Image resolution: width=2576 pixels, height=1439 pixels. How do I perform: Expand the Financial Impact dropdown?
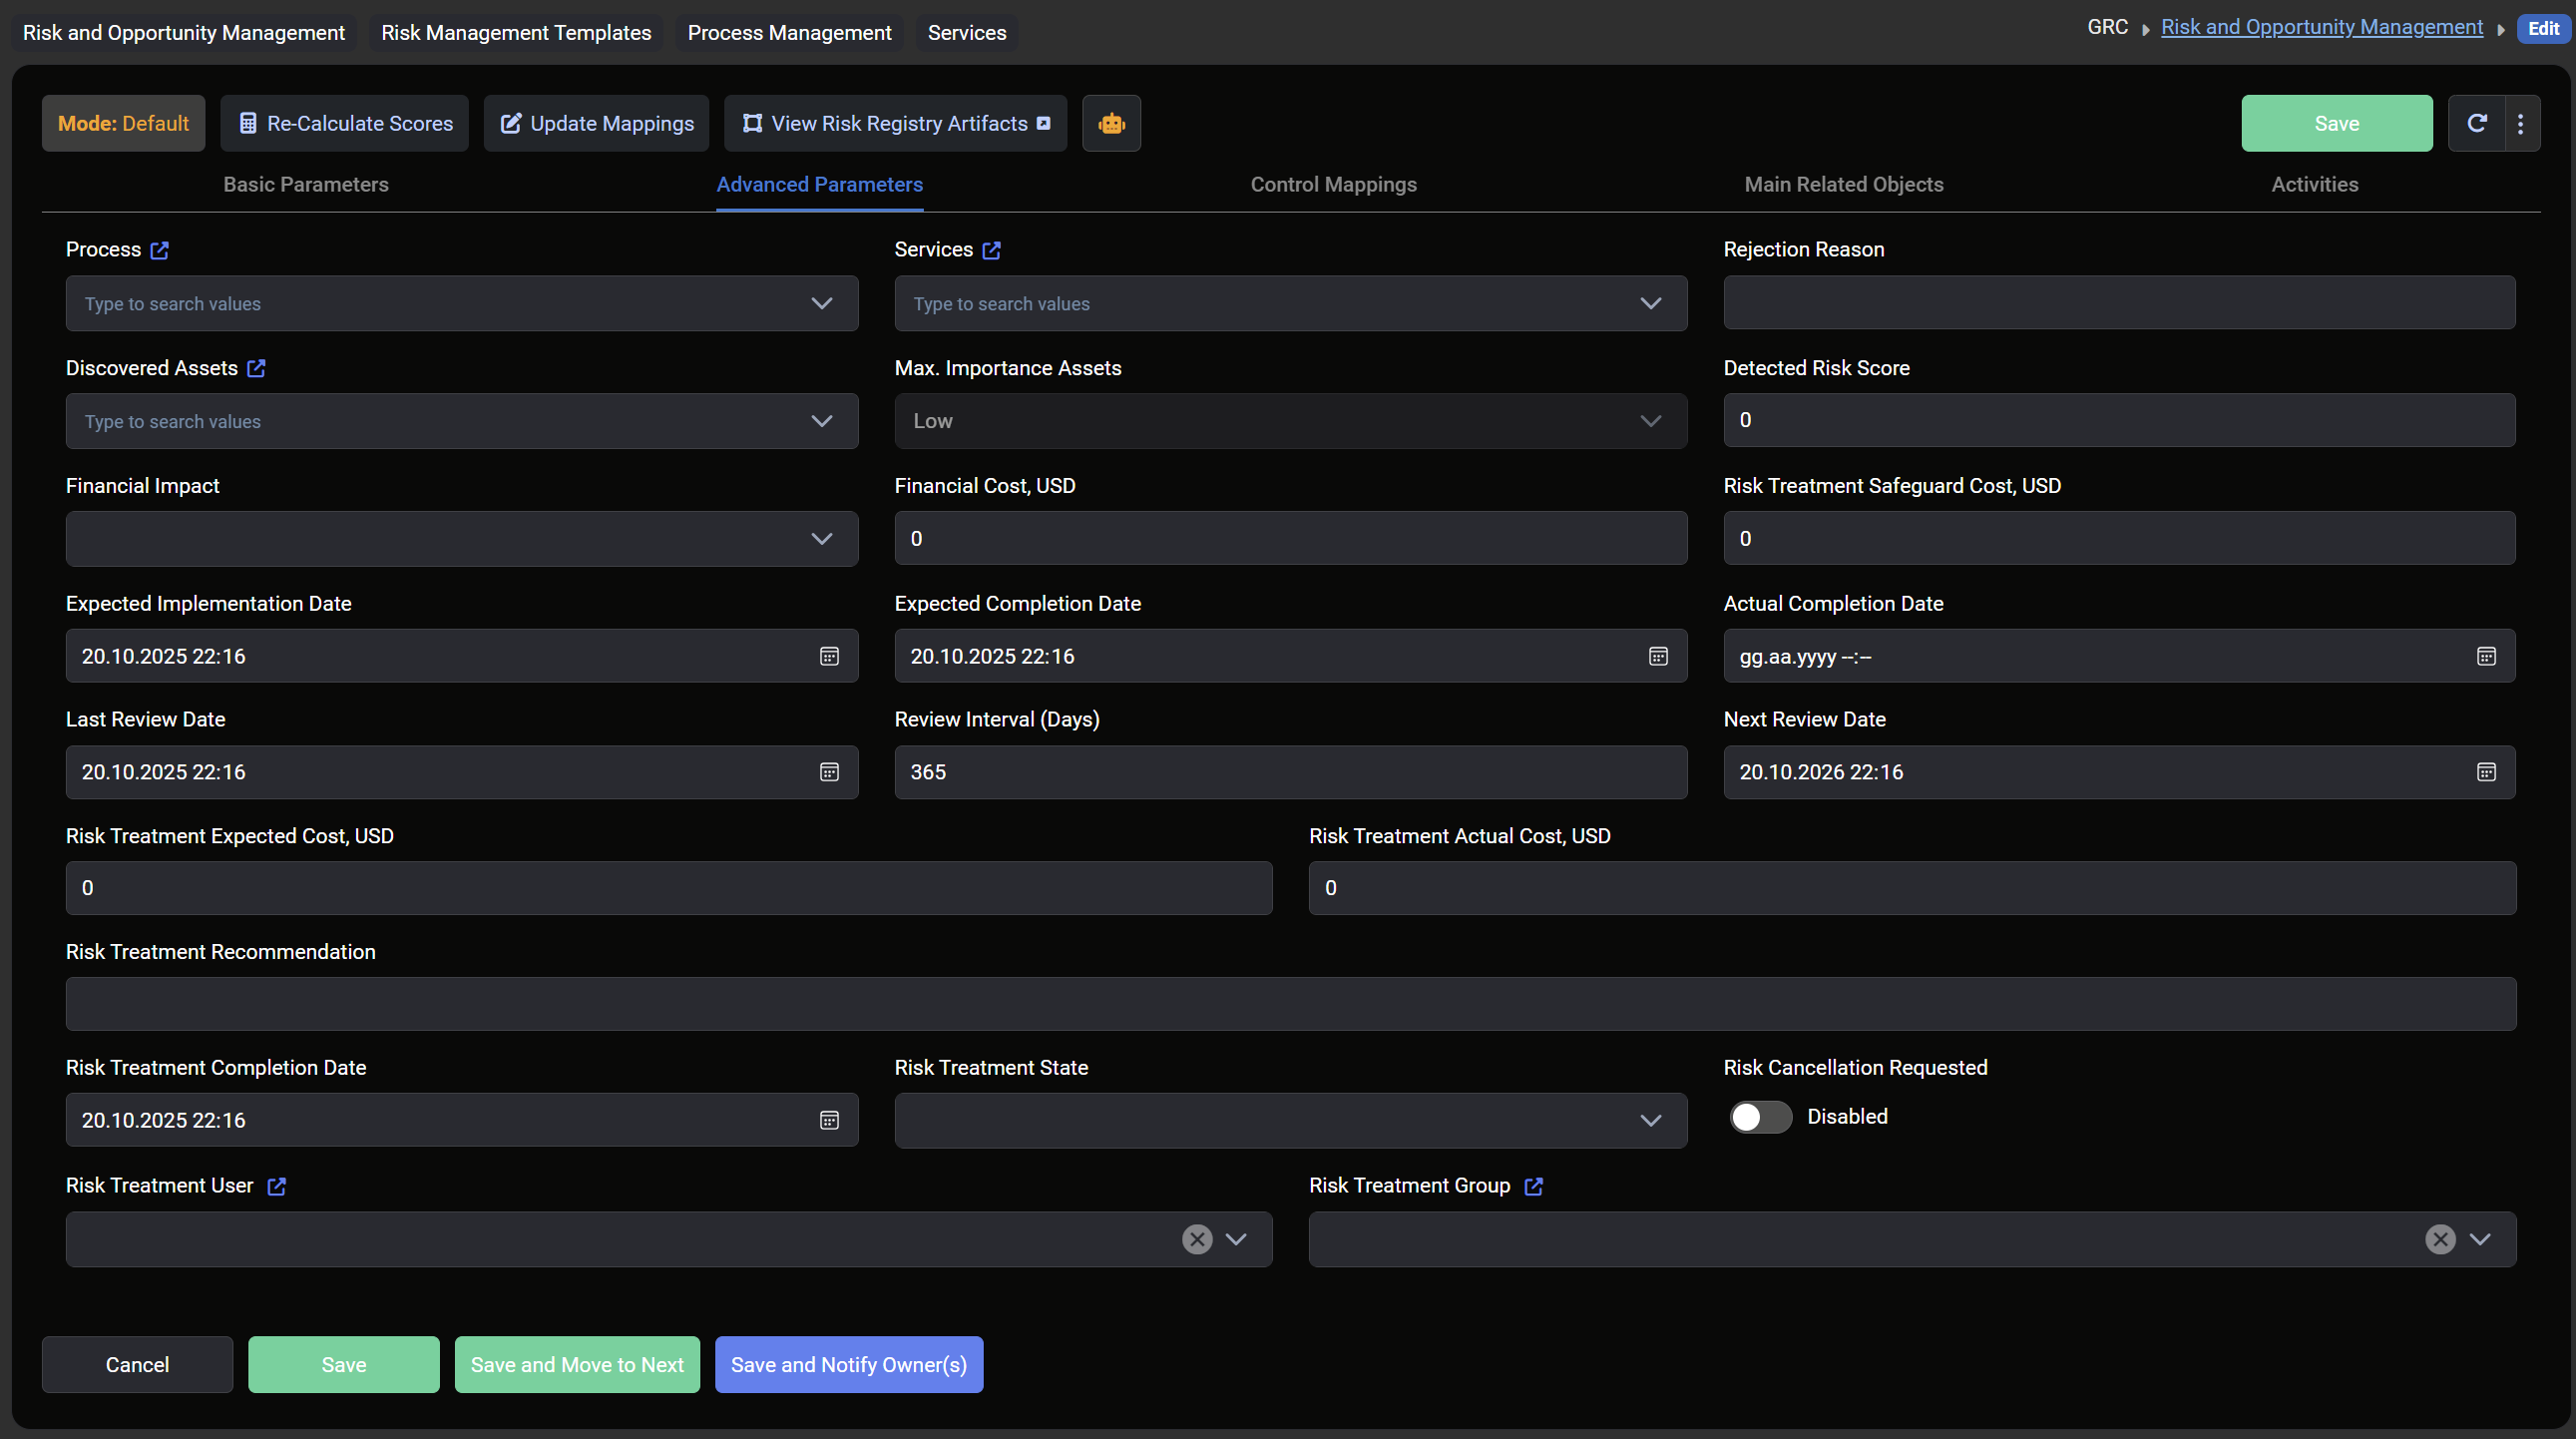pos(821,539)
